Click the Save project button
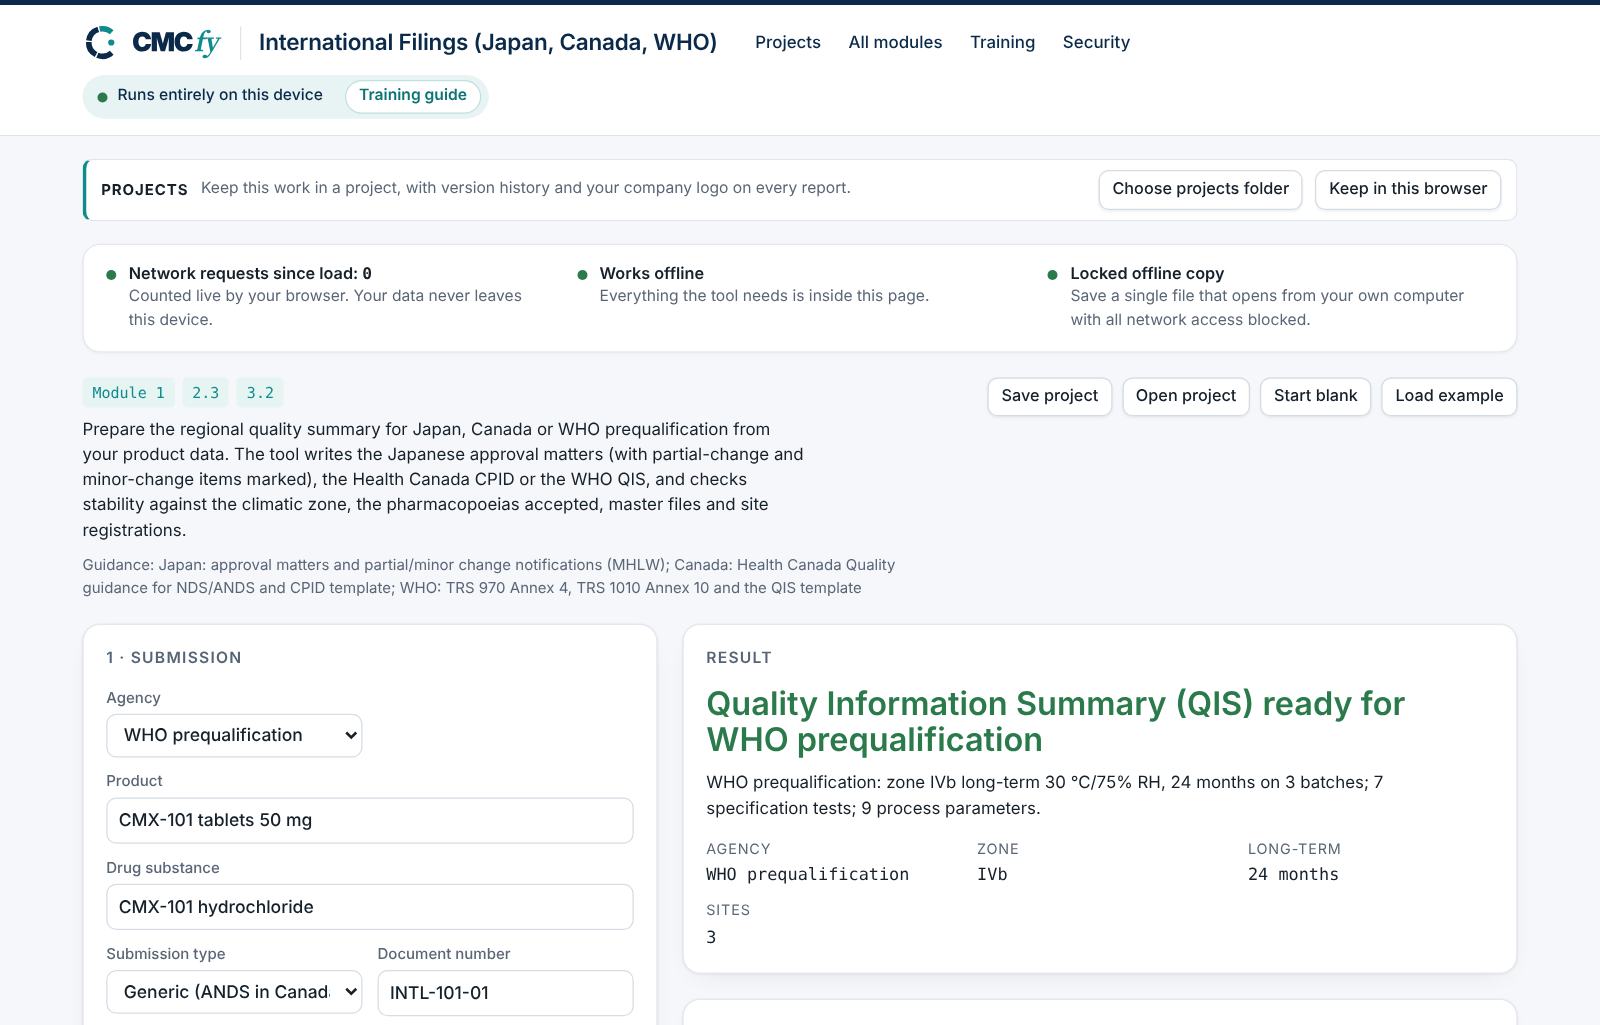Image resolution: width=1600 pixels, height=1025 pixels. pos(1049,396)
